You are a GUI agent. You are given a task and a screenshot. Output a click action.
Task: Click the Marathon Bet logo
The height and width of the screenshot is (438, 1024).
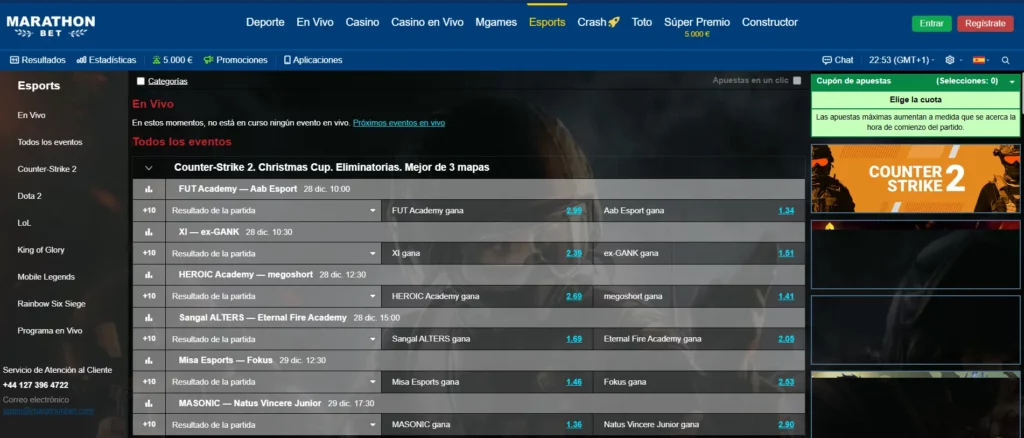click(x=51, y=25)
